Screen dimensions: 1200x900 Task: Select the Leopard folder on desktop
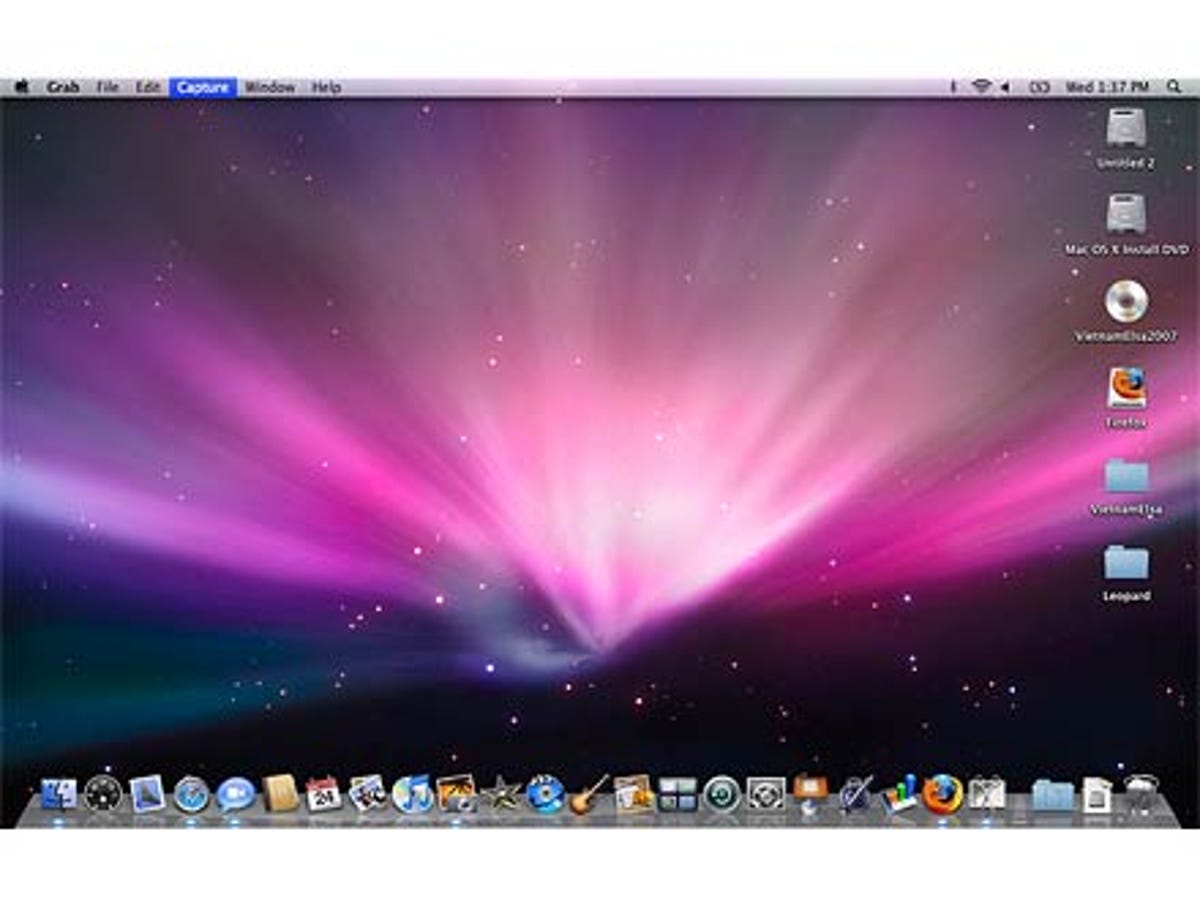click(1126, 564)
